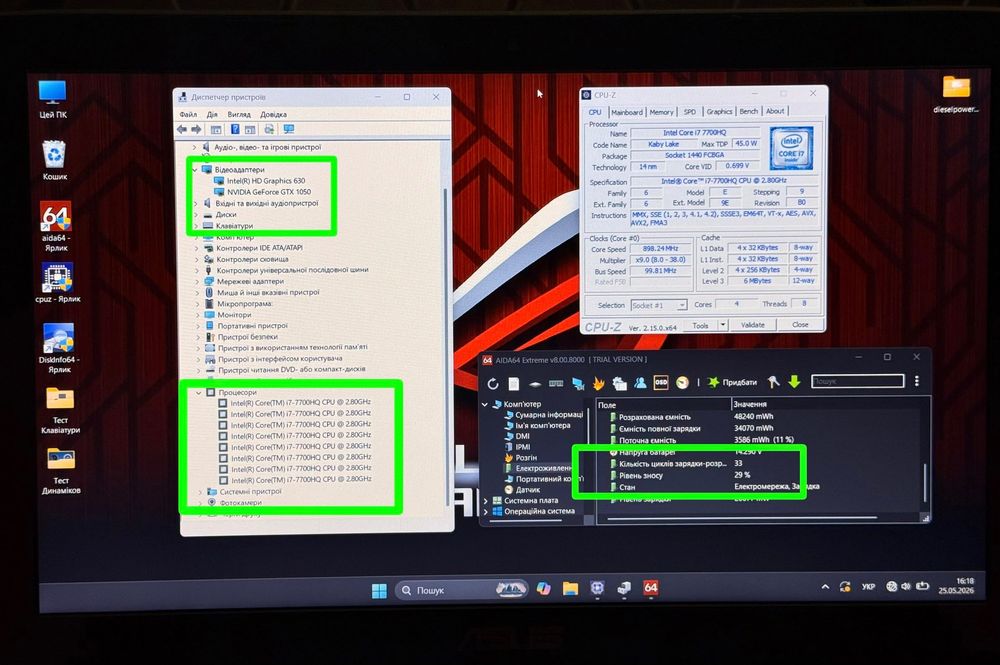Click the Forward arrow in Device Manager toolbar
This screenshot has width=1000, height=665.
196,129
